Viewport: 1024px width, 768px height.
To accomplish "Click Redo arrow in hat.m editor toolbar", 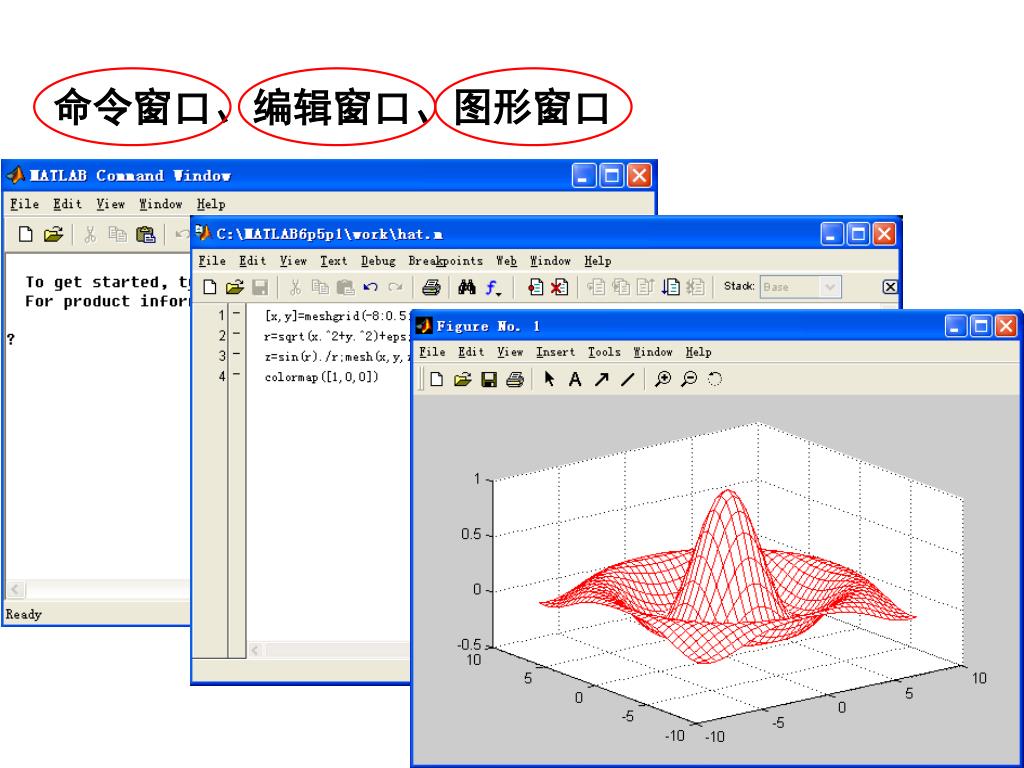I will coord(395,287).
